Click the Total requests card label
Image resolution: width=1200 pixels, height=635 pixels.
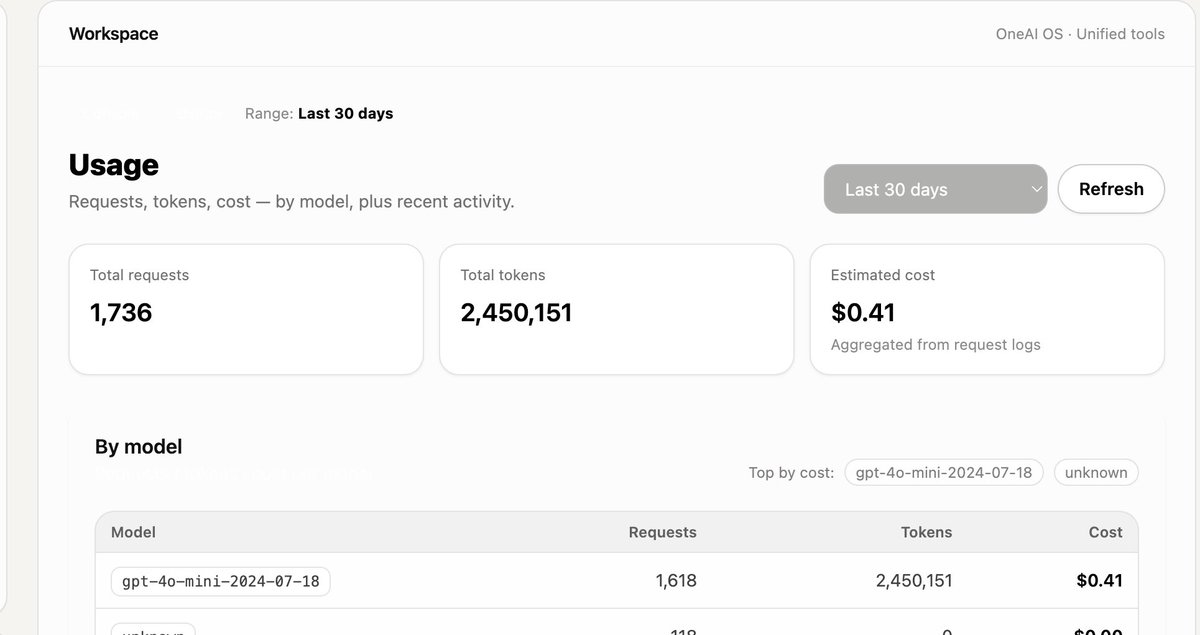[139, 275]
